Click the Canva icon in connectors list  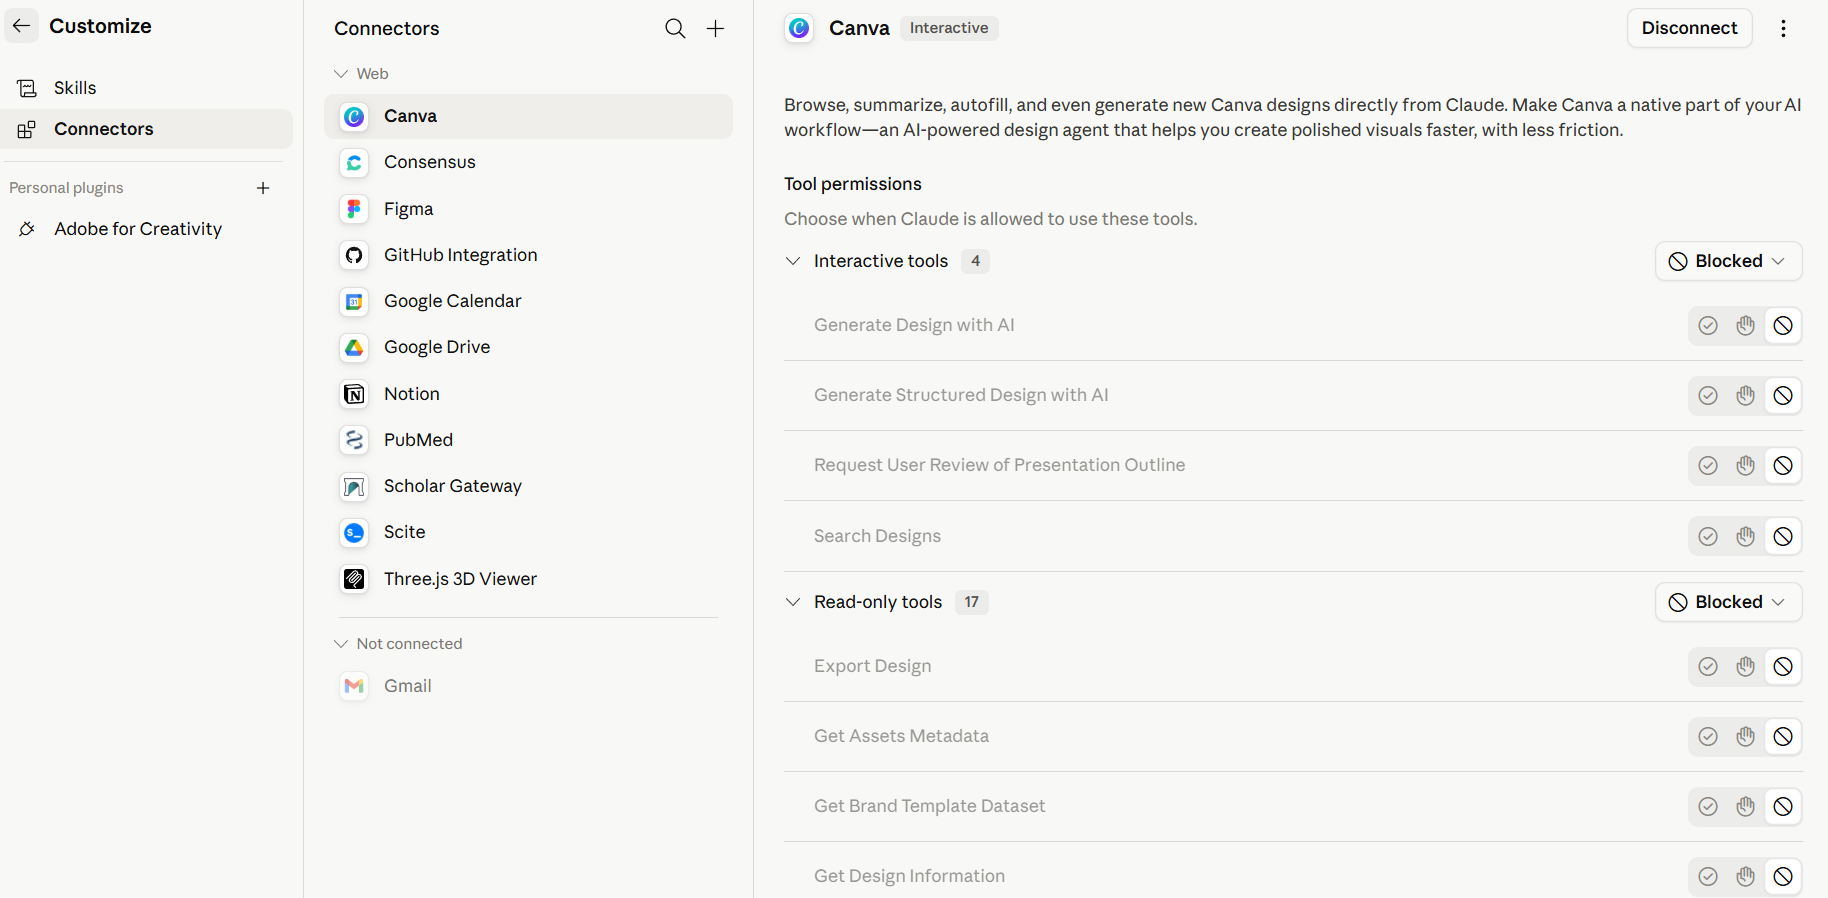(354, 116)
